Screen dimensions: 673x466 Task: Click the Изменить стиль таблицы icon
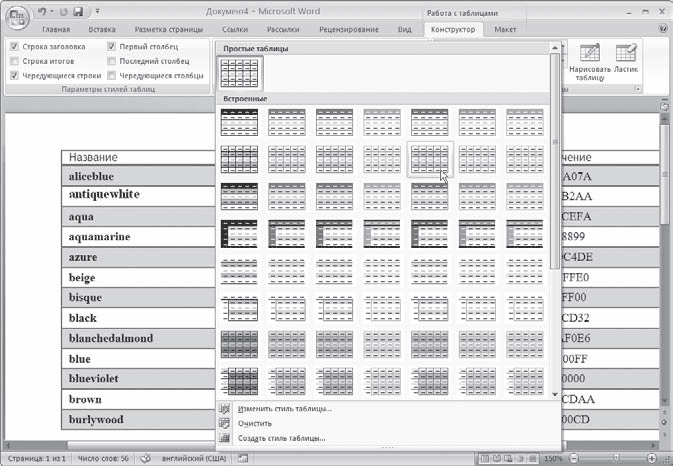[224, 409]
